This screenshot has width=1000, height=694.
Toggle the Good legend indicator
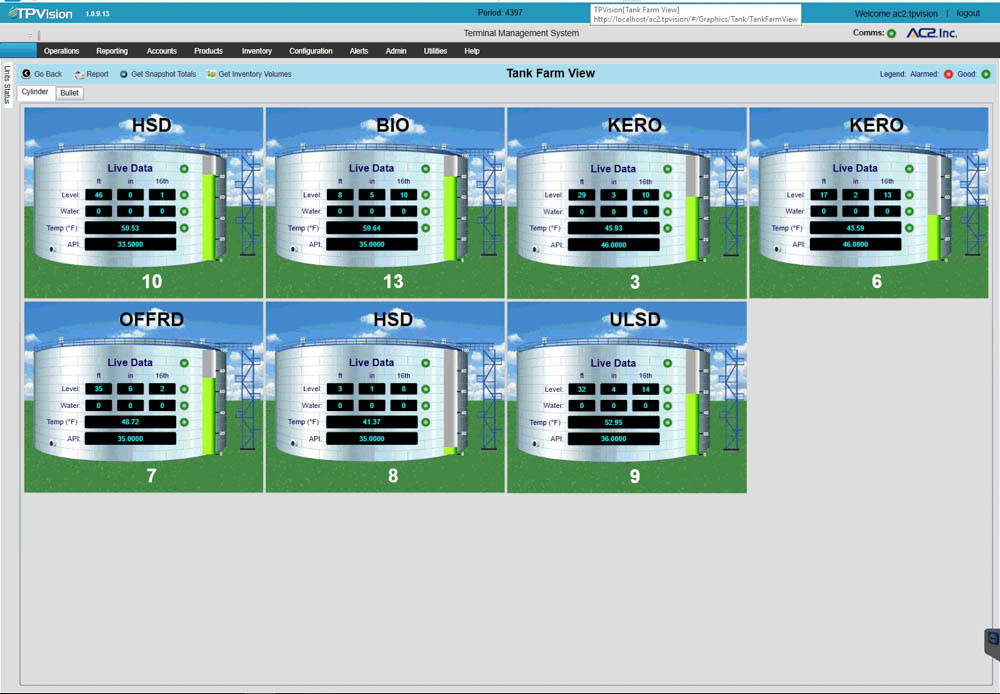tap(987, 73)
